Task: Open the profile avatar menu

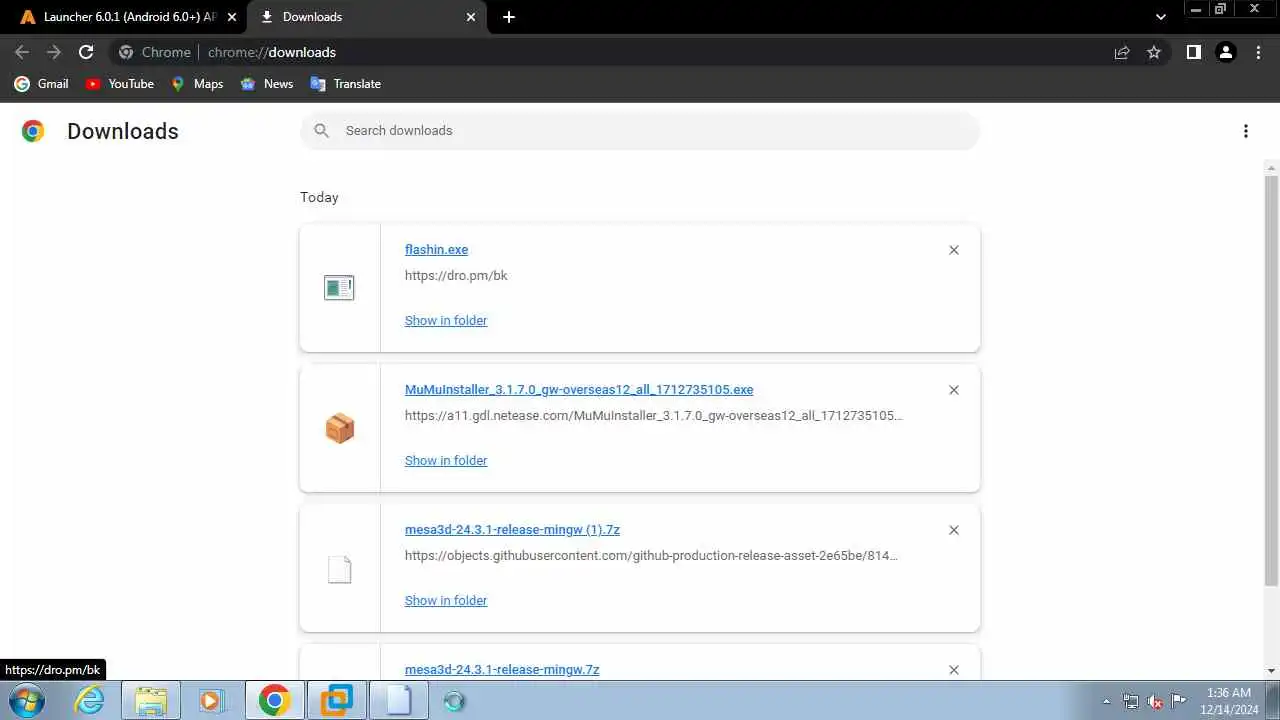Action: (1226, 52)
